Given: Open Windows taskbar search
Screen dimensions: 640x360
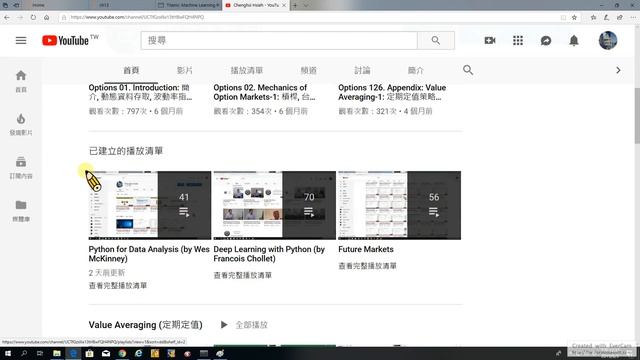Looking at the screenshot, I should point(24,353).
